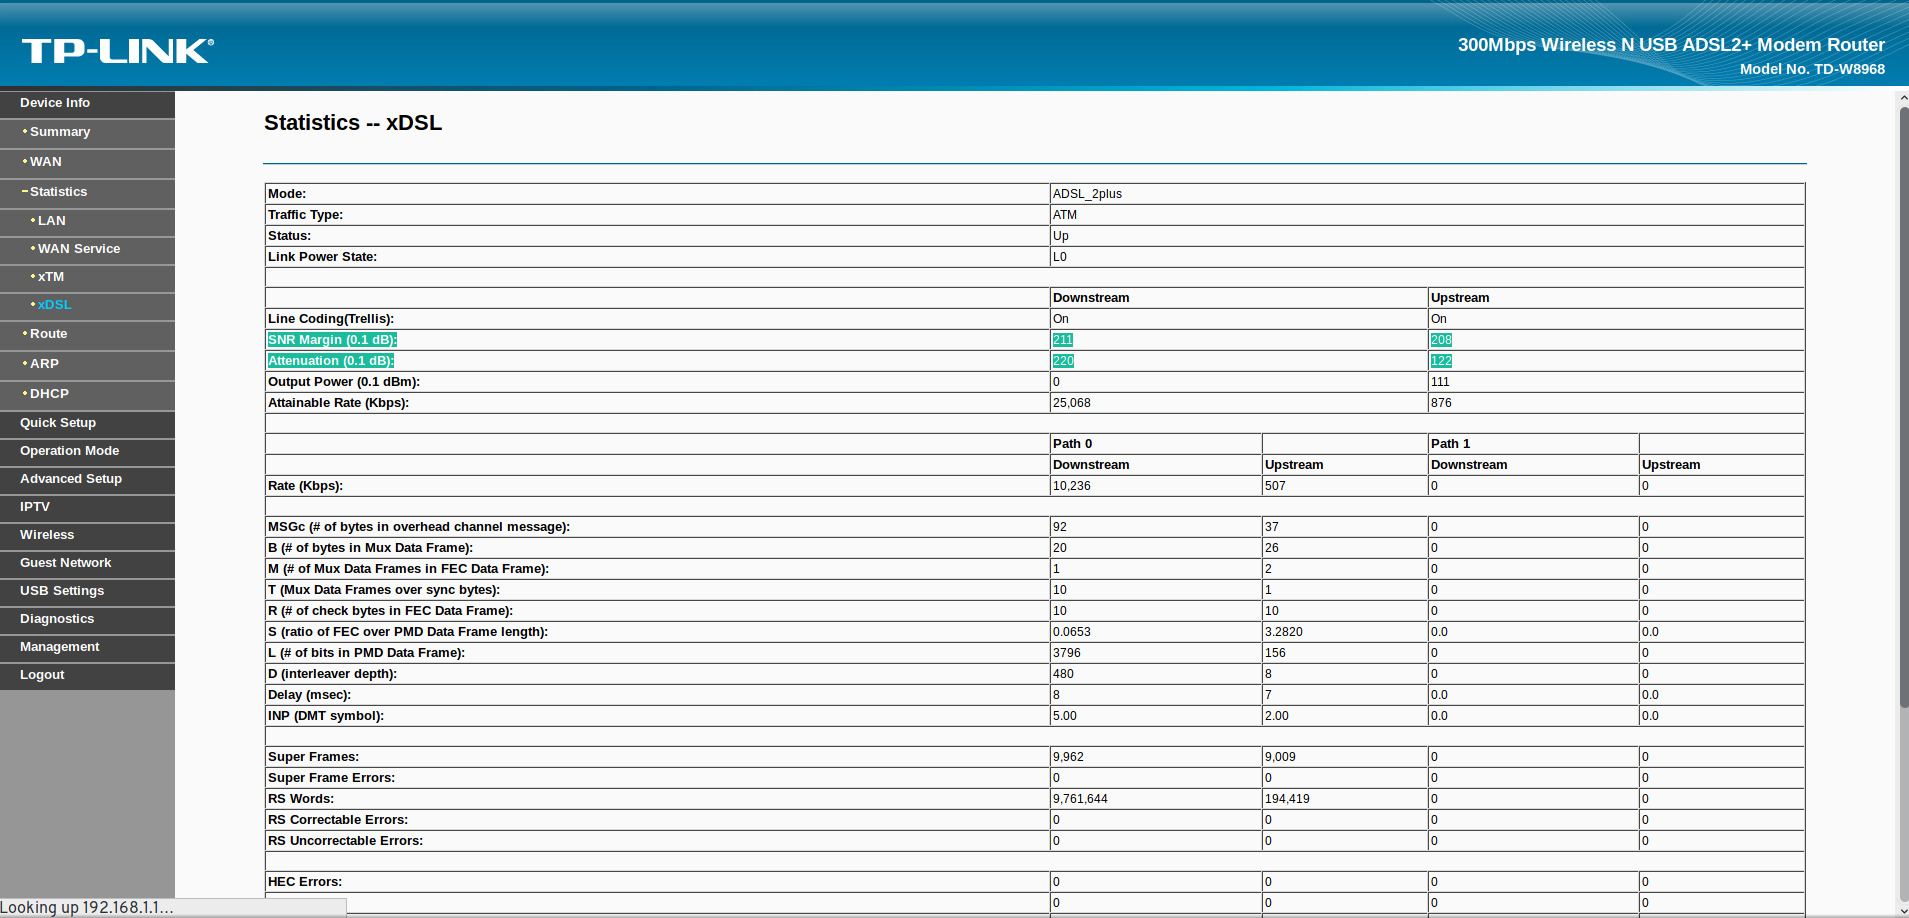Log out of the router
This screenshot has height=918, width=1909.
(x=42, y=675)
